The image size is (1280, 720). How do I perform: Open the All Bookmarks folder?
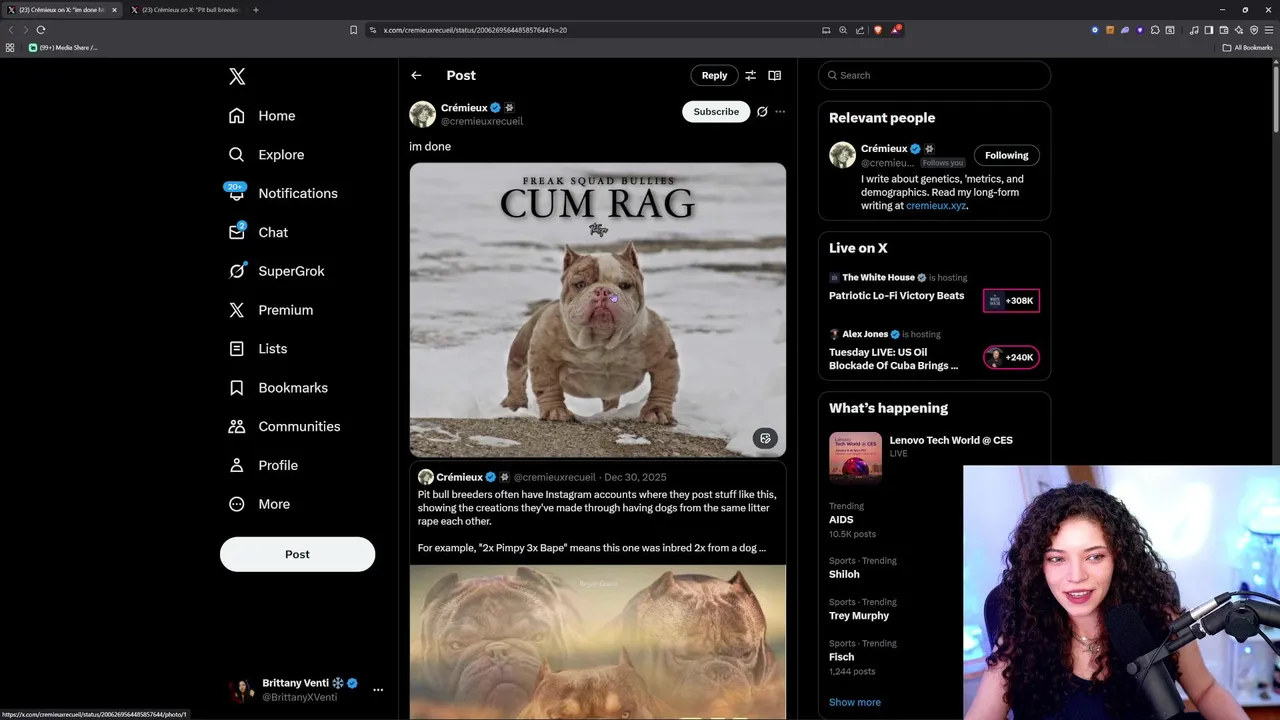[1247, 47]
